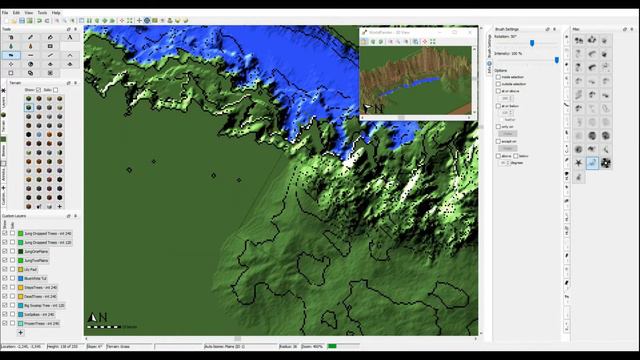Open the Tools menu
The image size is (640, 360).
click(x=42, y=13)
